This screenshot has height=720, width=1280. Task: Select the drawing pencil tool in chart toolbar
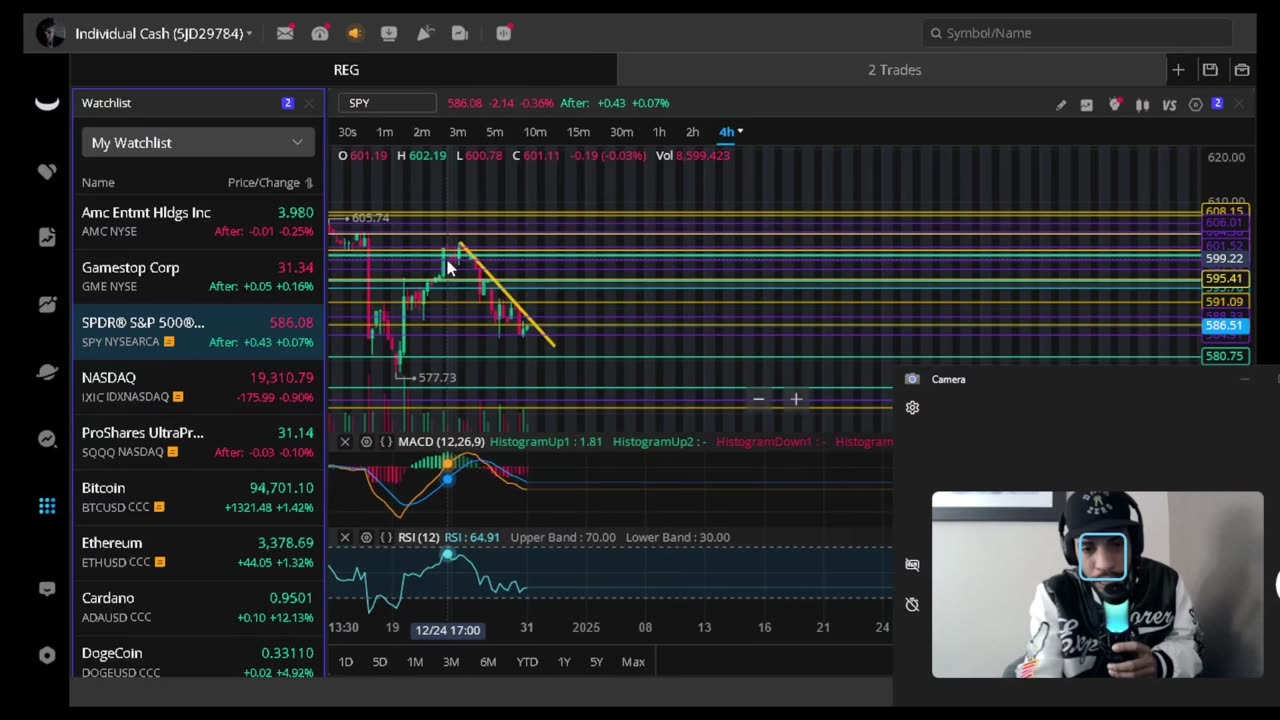1060,104
